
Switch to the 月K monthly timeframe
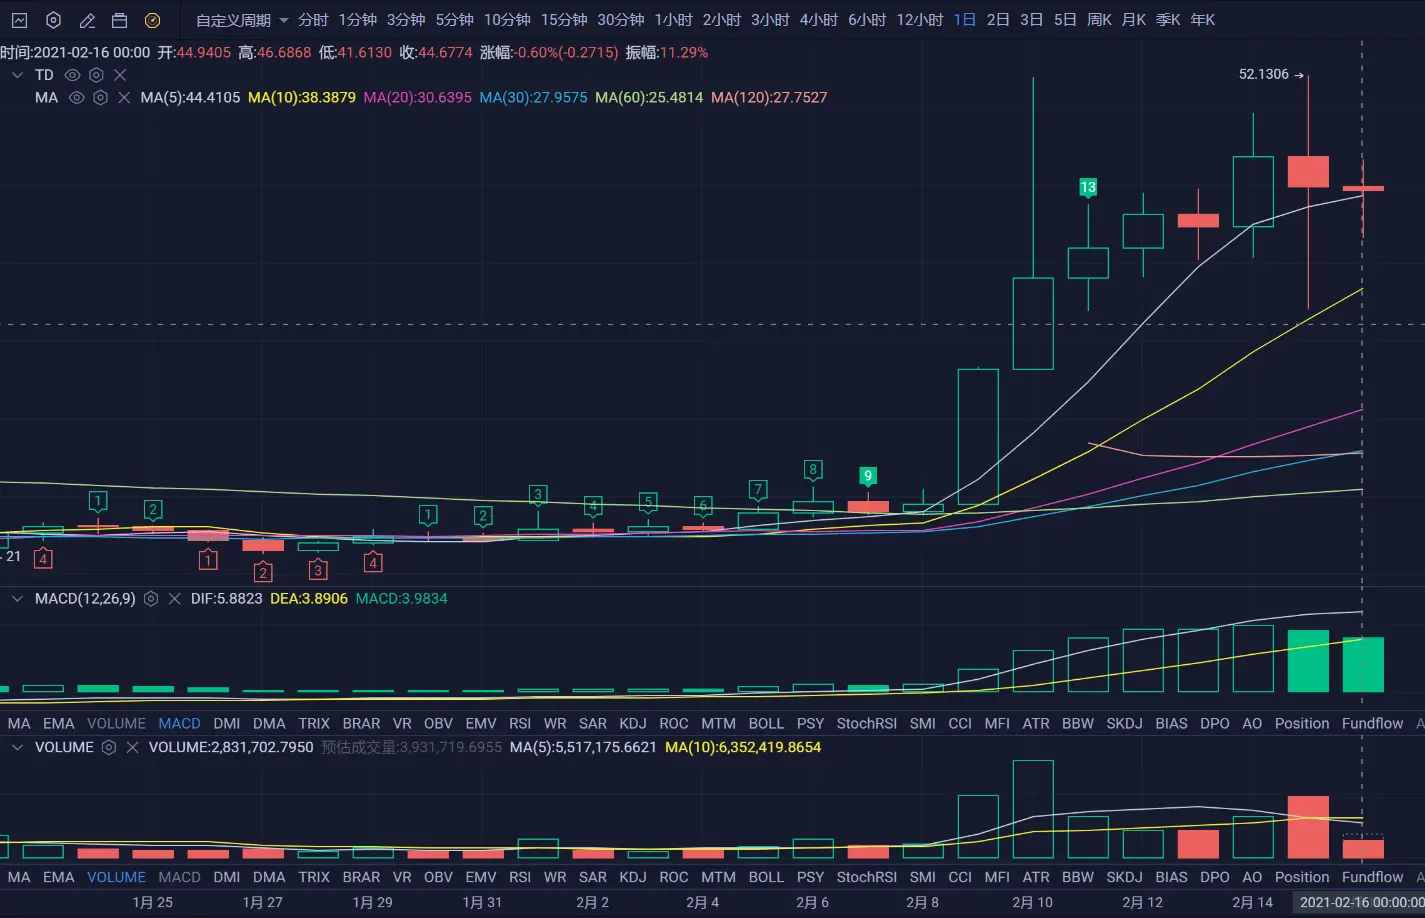(1134, 20)
